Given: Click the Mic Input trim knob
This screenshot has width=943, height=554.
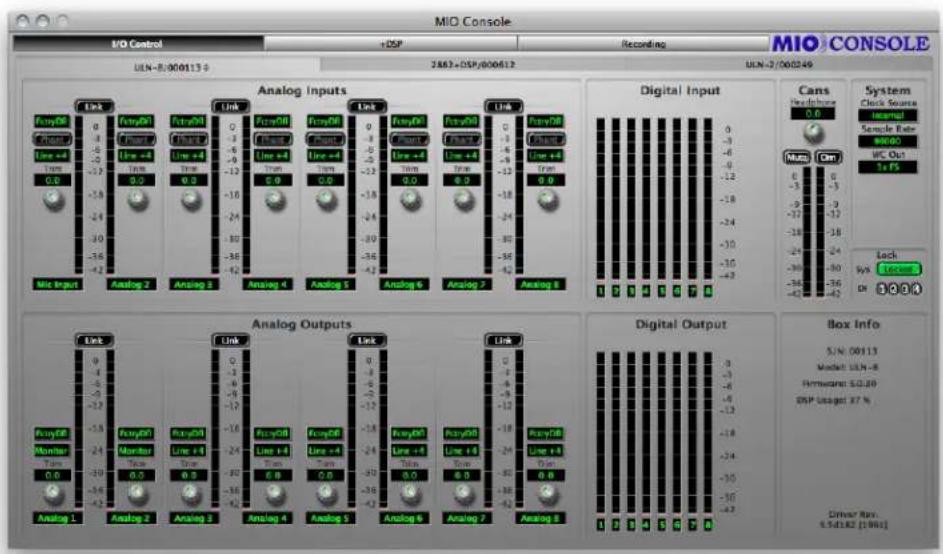Looking at the screenshot, I should [54, 199].
